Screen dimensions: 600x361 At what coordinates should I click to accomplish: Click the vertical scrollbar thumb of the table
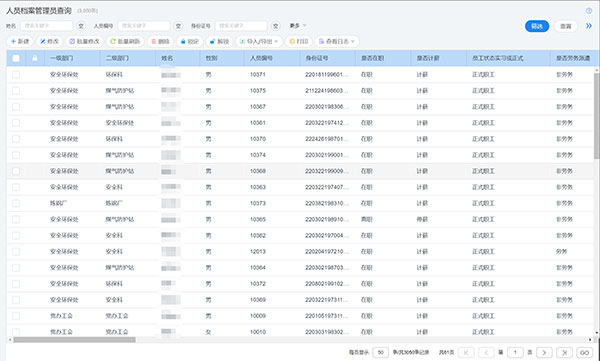(597, 116)
